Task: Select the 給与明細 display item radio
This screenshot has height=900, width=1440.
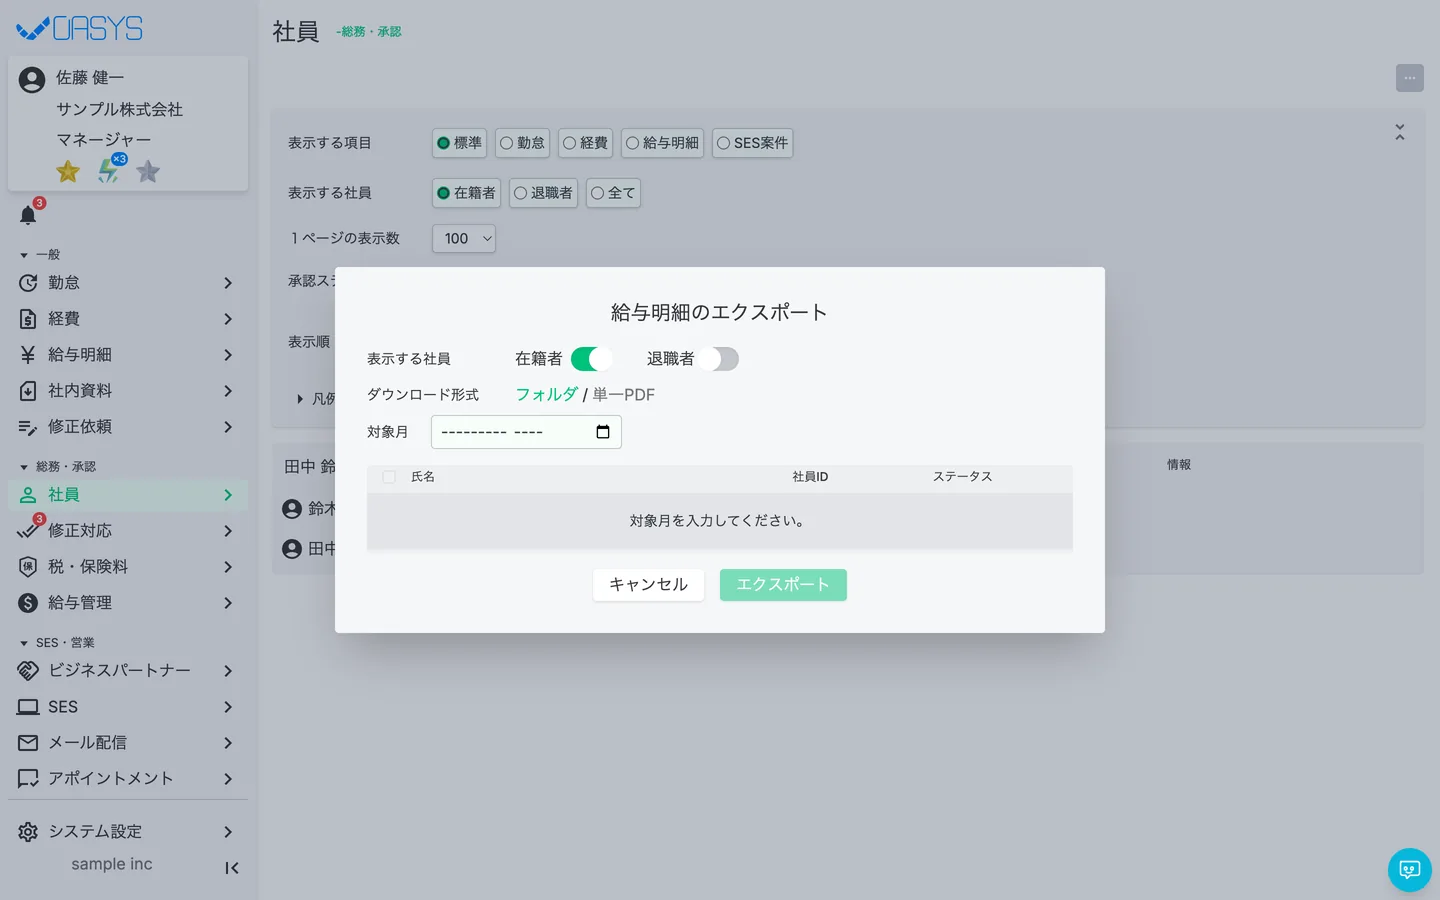Action: pyautogui.click(x=662, y=143)
